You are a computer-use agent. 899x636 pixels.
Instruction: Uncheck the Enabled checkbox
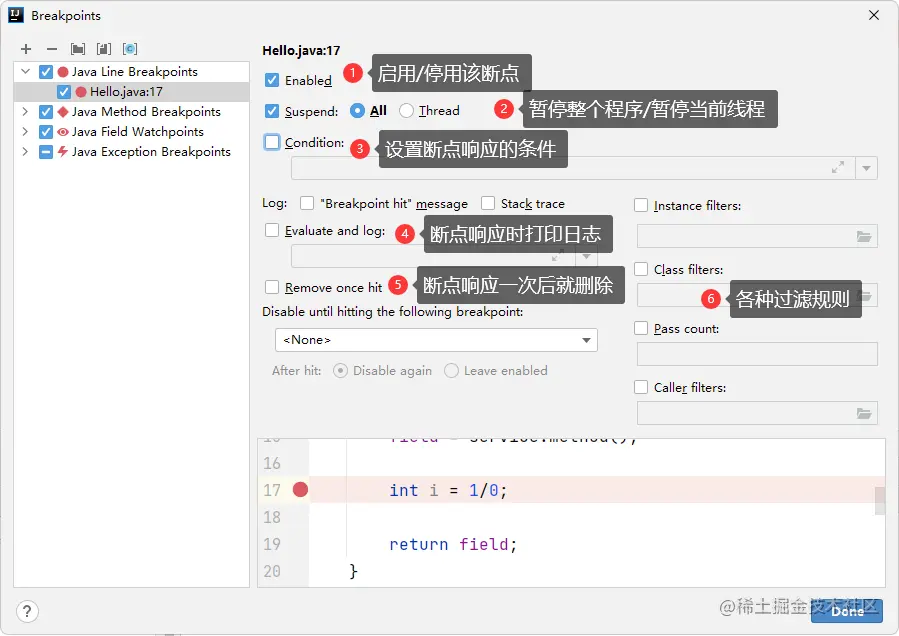point(272,80)
